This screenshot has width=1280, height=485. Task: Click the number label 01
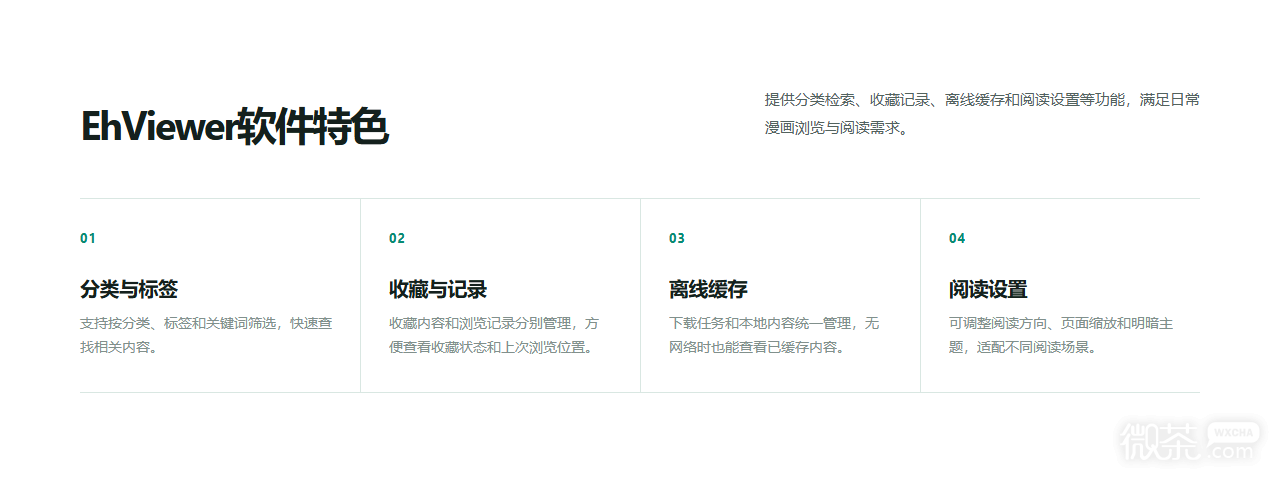click(x=88, y=238)
